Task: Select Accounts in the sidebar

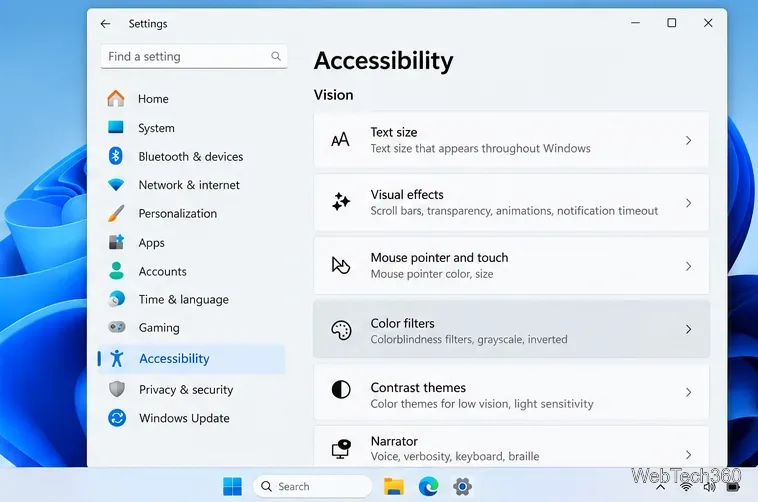Action: pyautogui.click(x=162, y=271)
